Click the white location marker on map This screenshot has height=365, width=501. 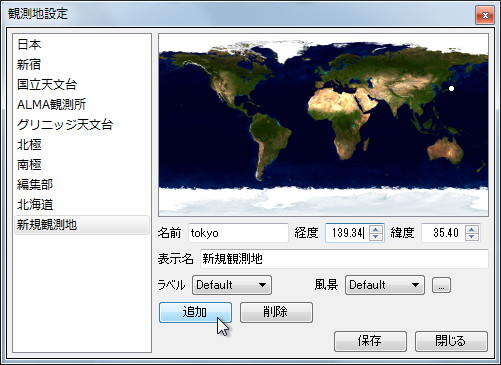[x=451, y=88]
